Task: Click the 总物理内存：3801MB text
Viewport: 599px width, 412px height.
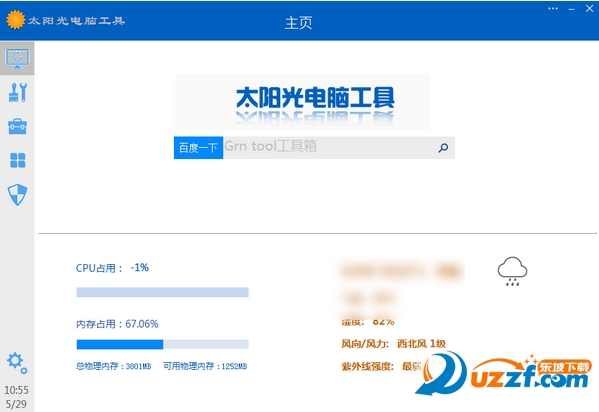Action: coord(113,366)
